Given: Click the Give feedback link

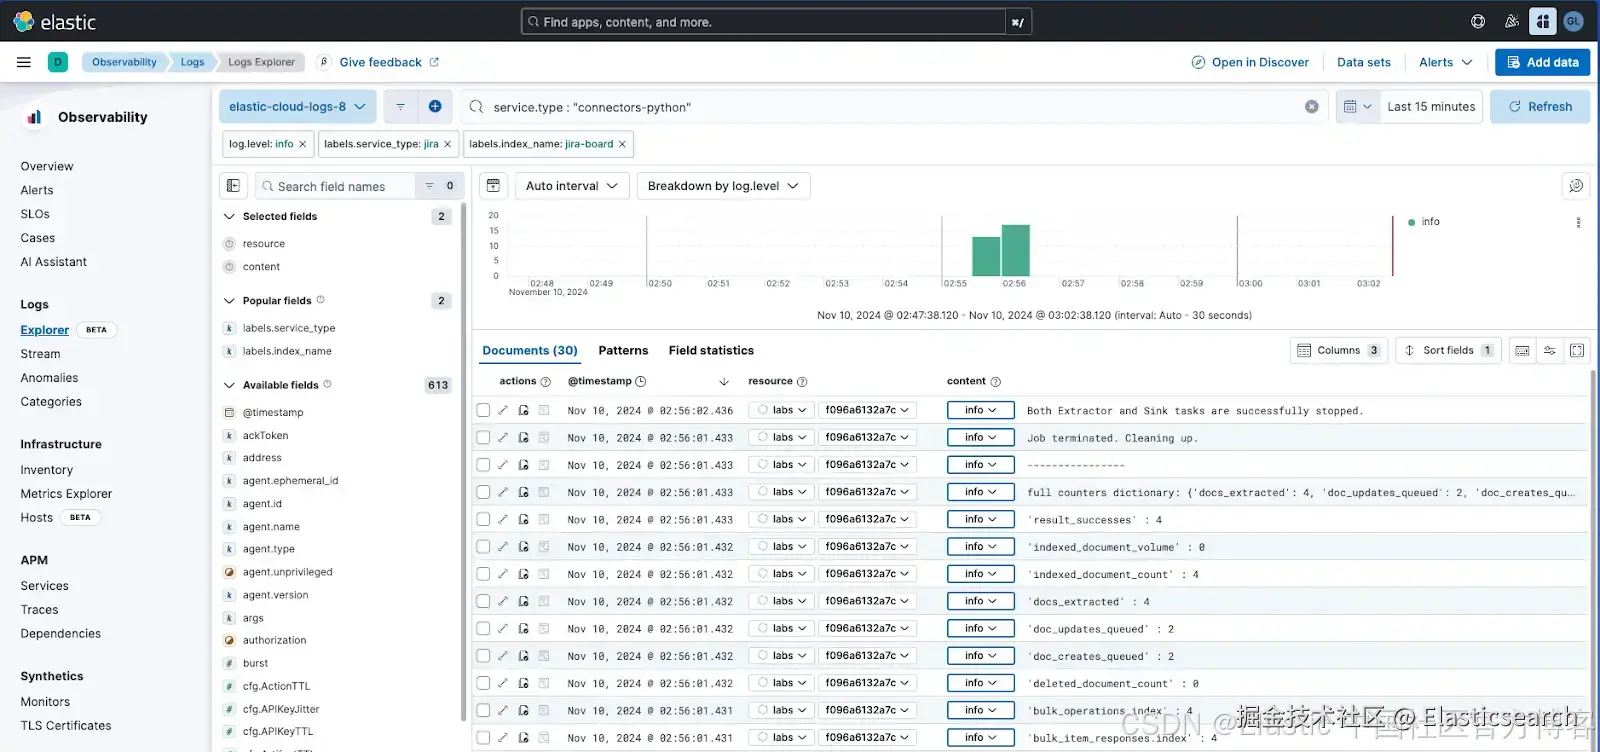Looking at the screenshot, I should pyautogui.click(x=389, y=62).
